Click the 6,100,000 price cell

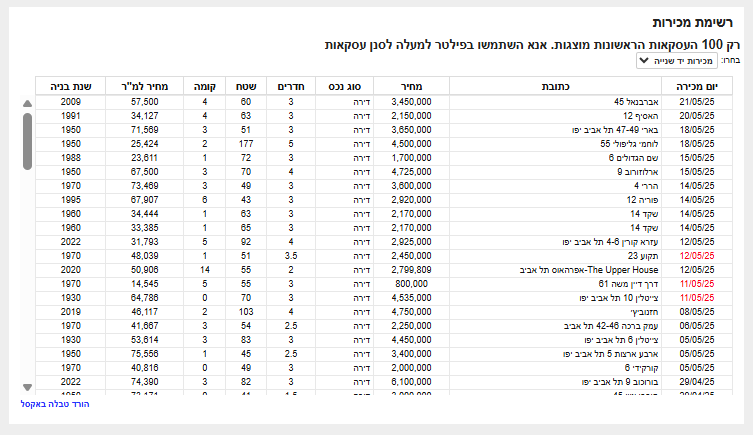click(411, 382)
